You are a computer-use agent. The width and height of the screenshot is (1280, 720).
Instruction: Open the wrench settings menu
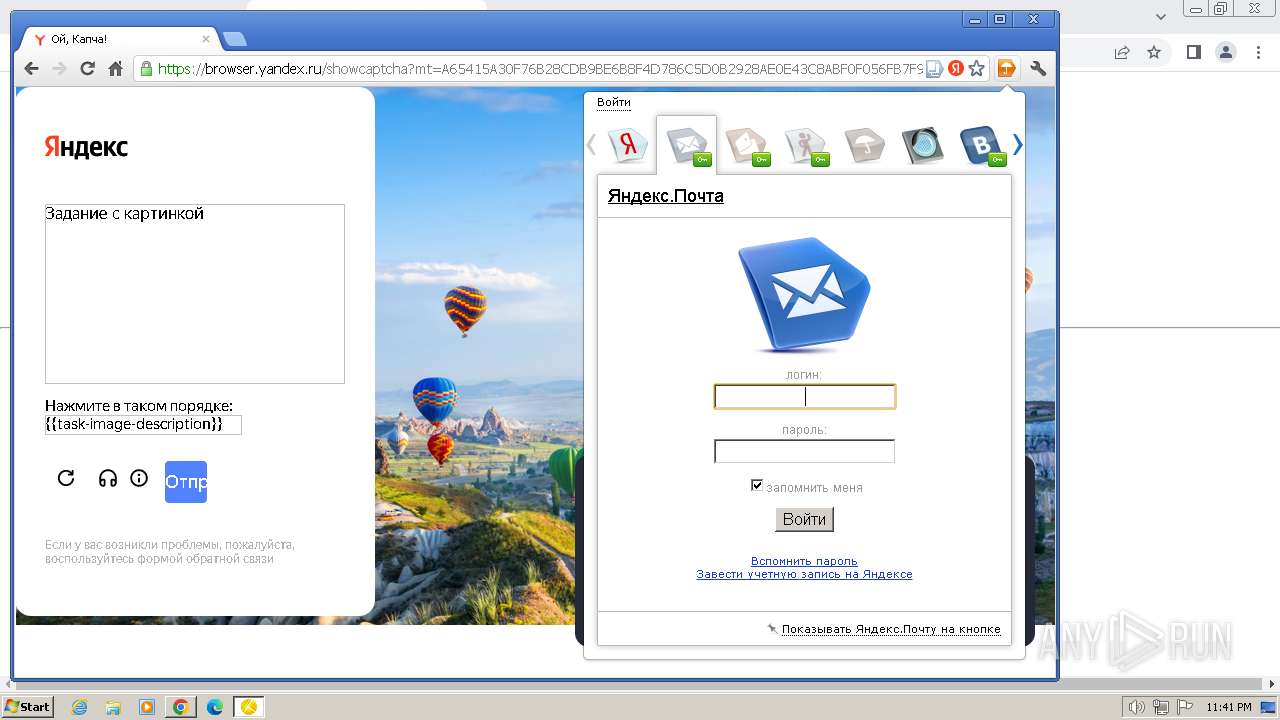pos(1038,68)
